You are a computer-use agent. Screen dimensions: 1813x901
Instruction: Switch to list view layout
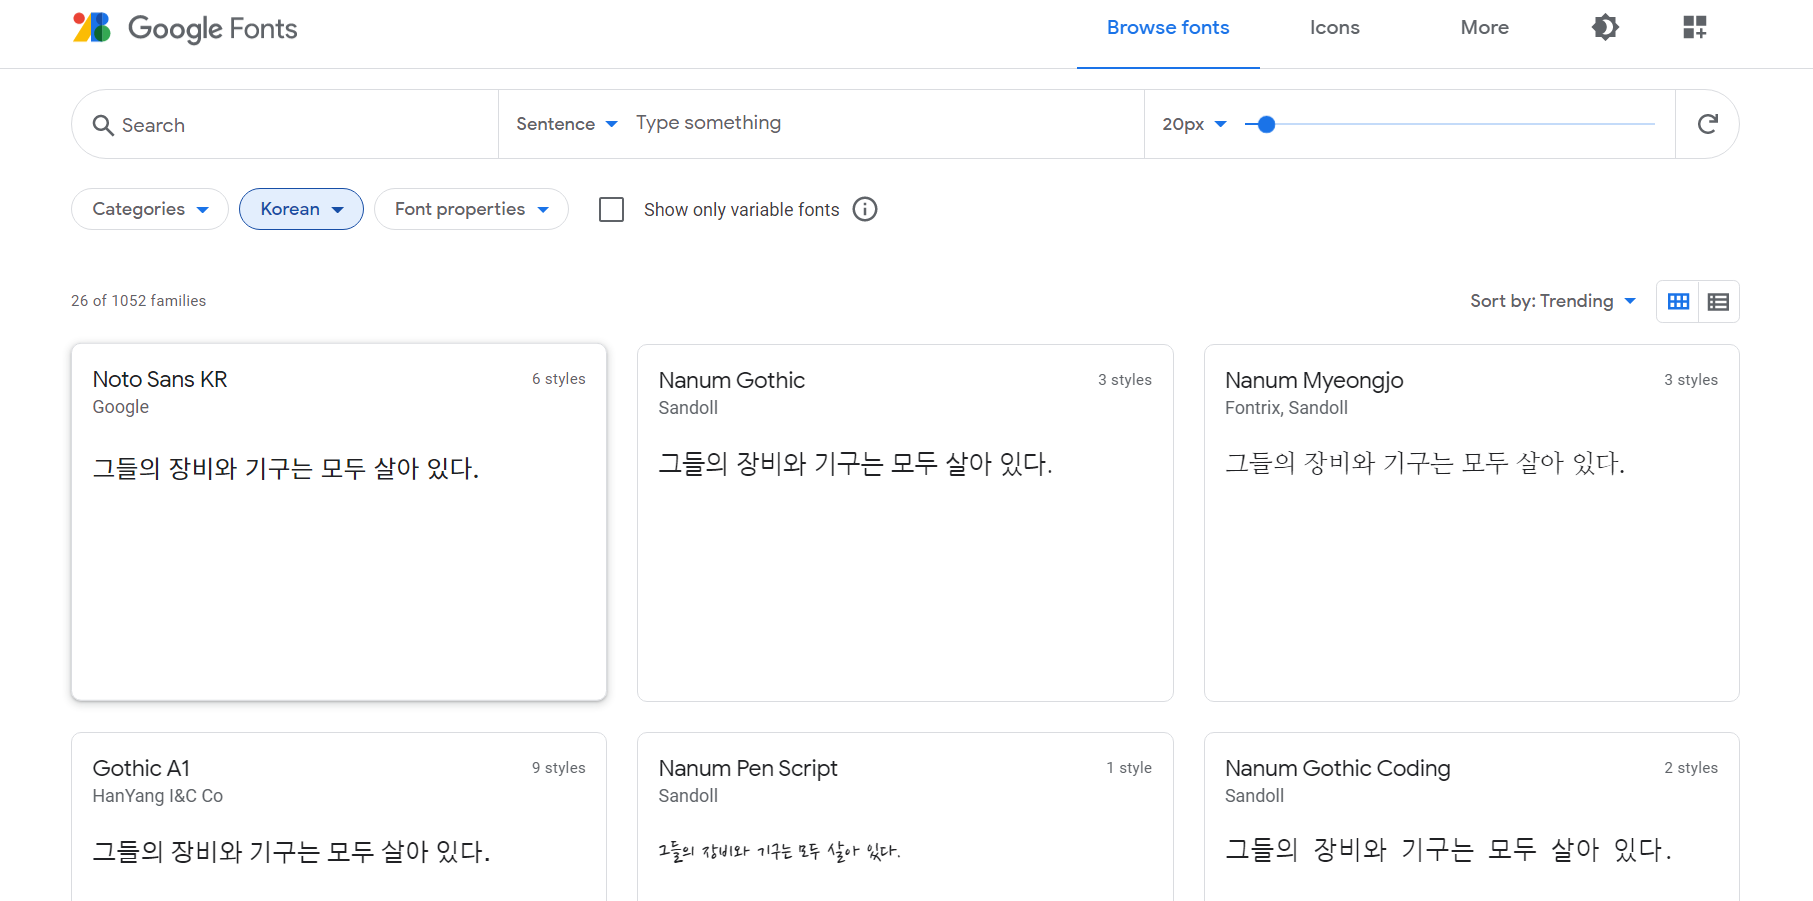[x=1719, y=301]
